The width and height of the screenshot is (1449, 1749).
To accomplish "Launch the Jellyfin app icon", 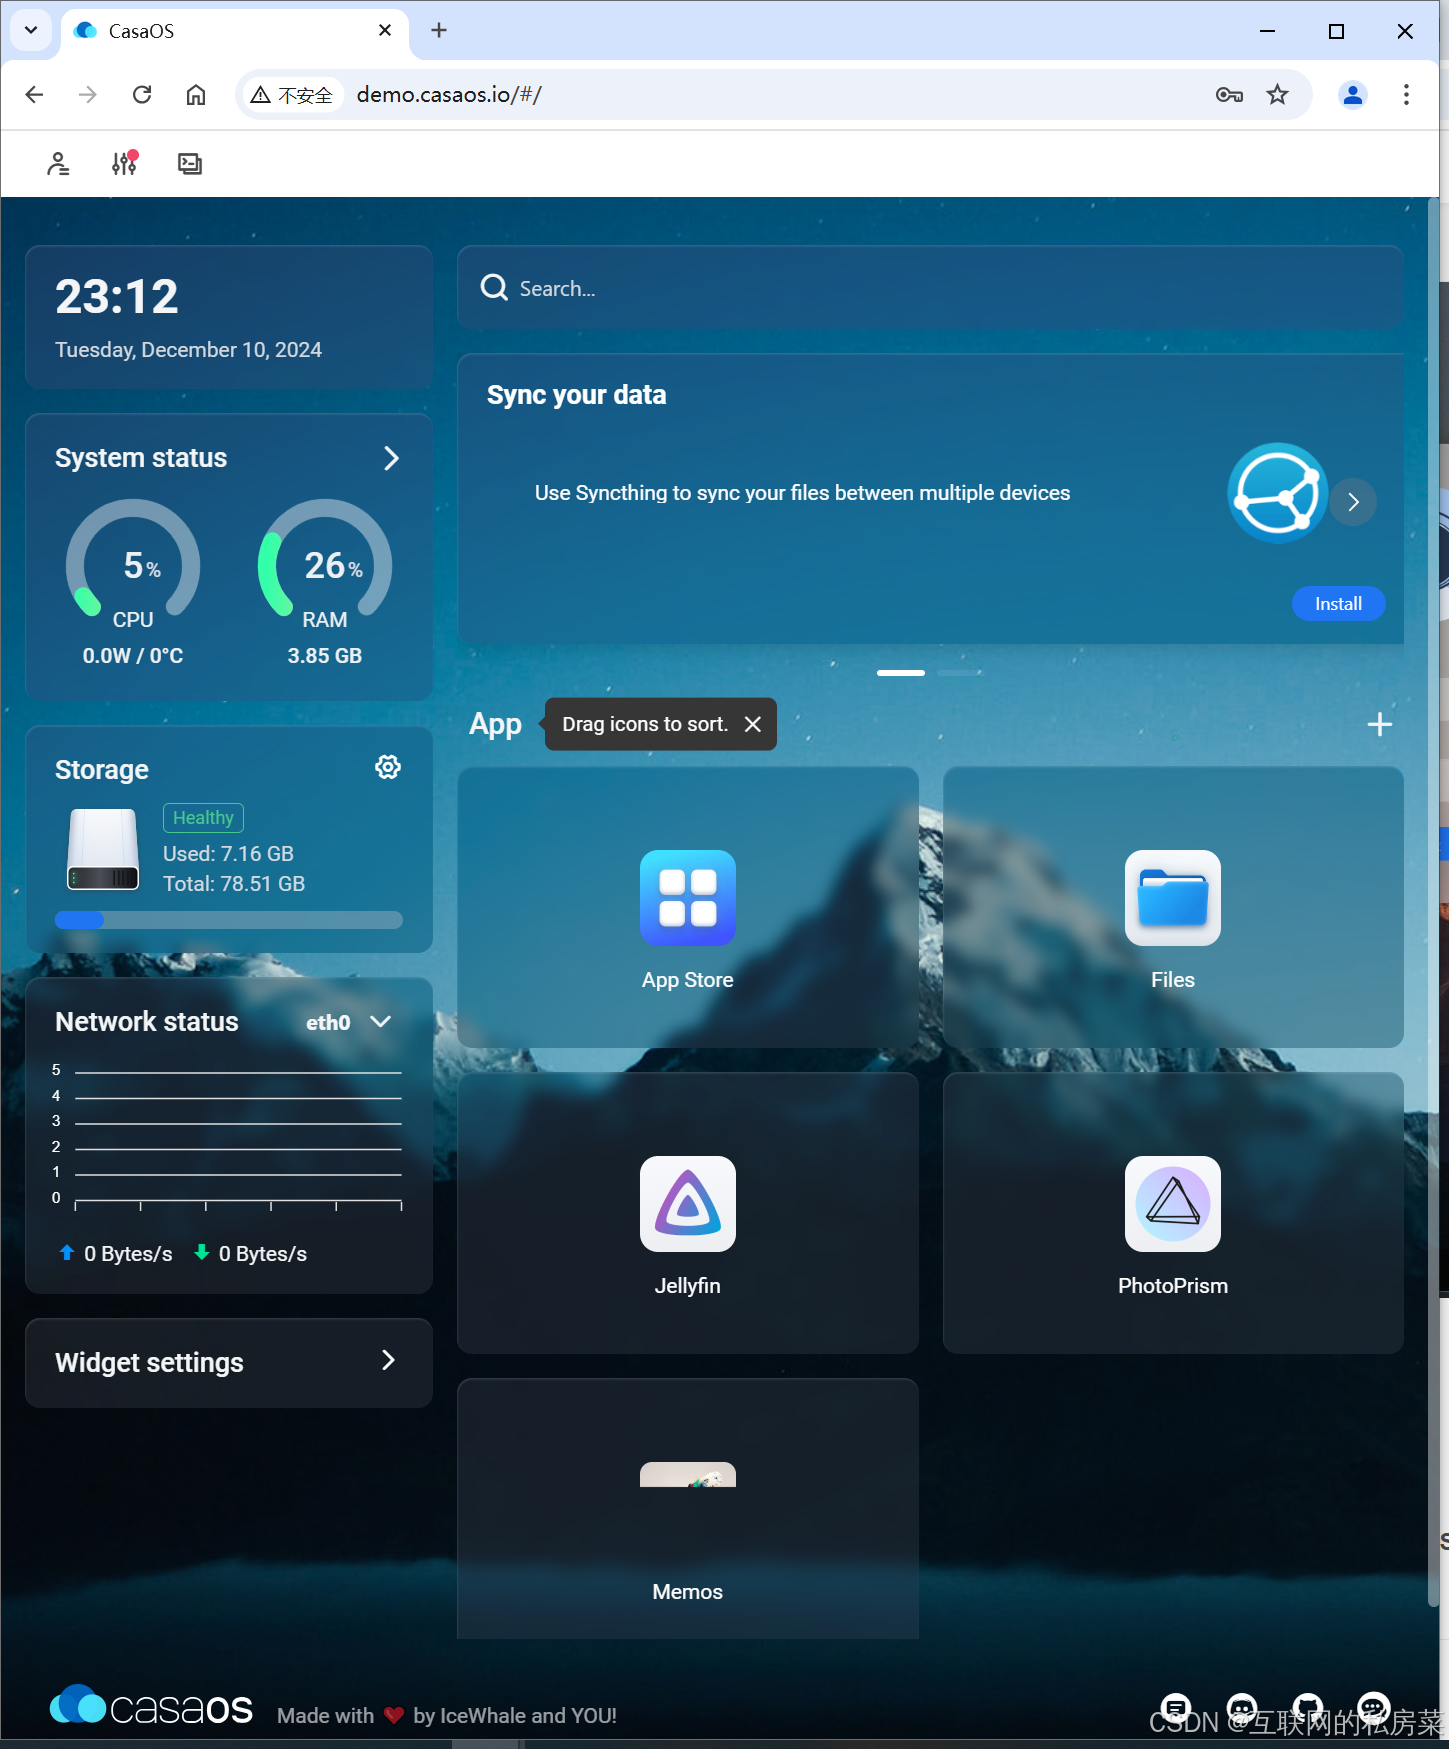I will [687, 1204].
